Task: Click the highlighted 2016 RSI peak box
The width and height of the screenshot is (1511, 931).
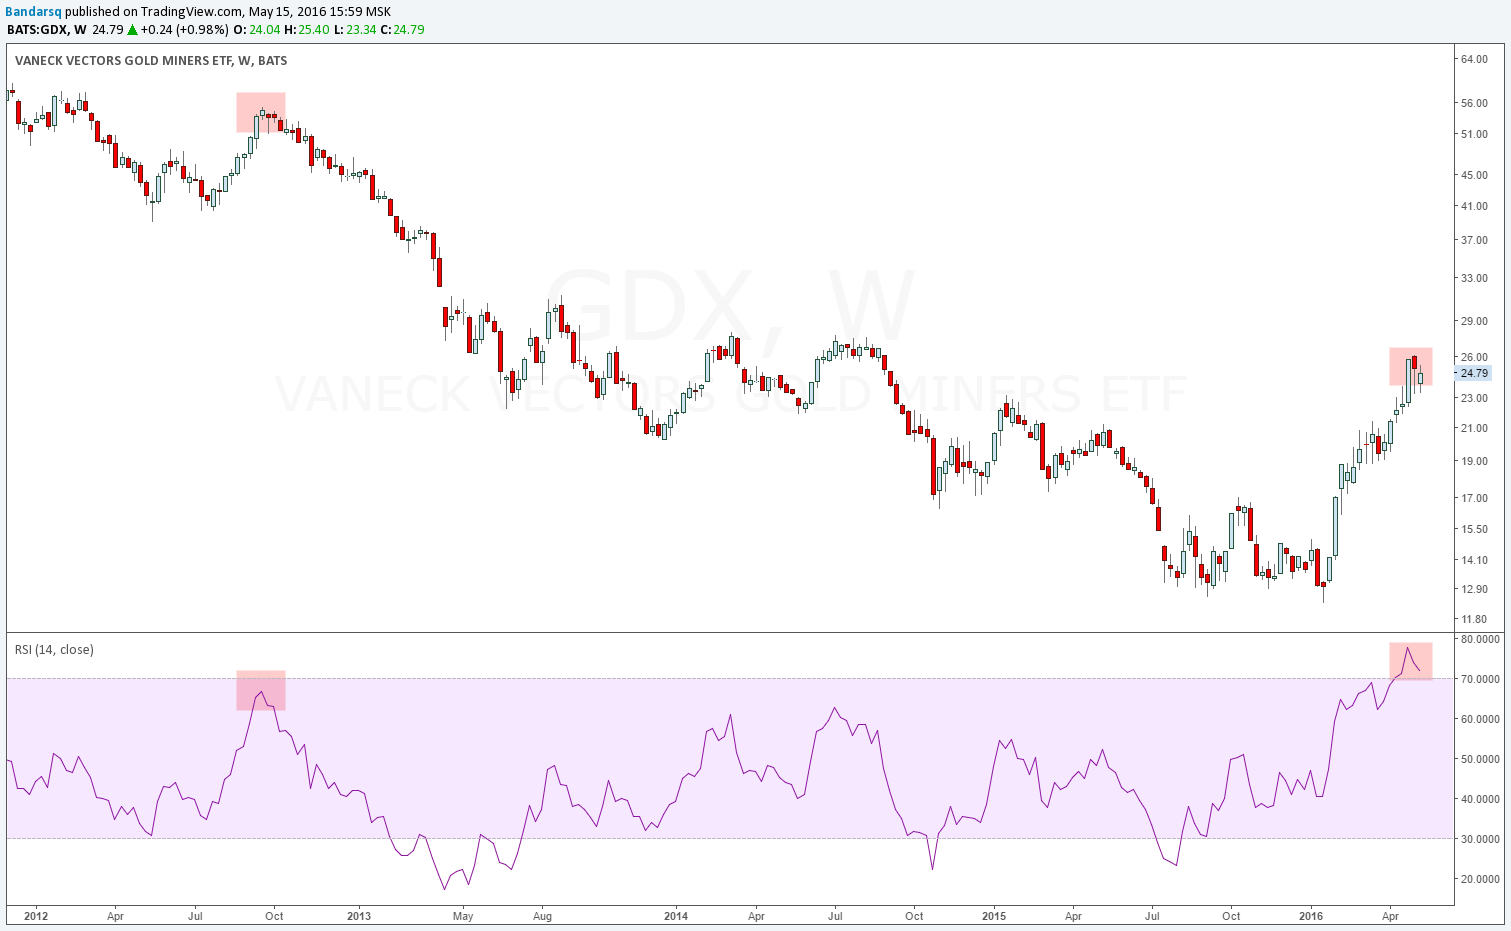Action: click(x=1411, y=662)
